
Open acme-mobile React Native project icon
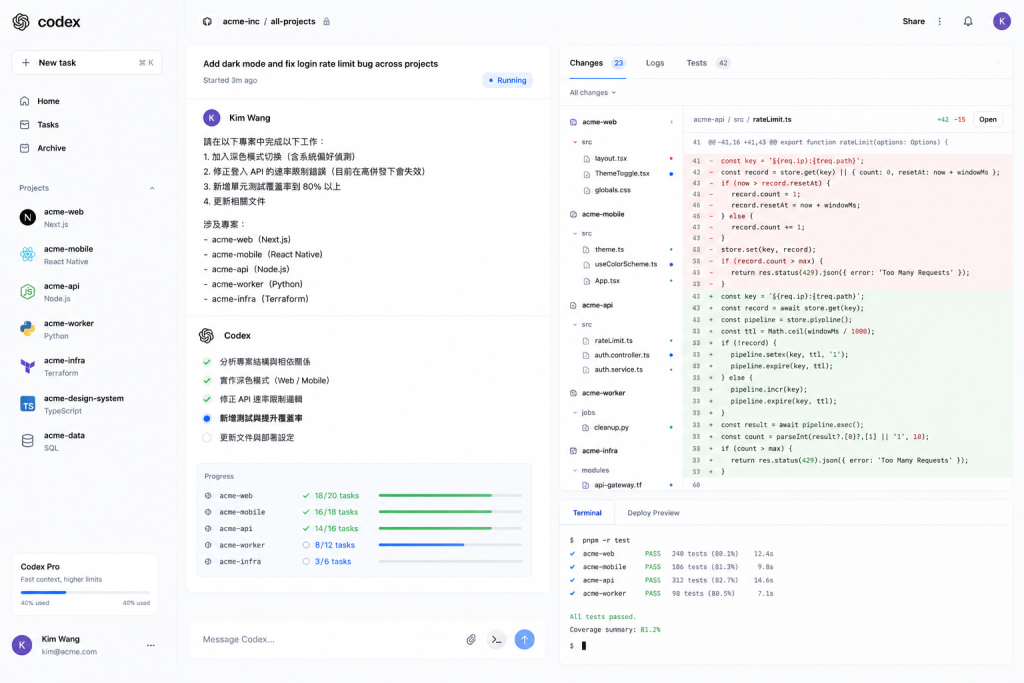[x=27, y=255]
